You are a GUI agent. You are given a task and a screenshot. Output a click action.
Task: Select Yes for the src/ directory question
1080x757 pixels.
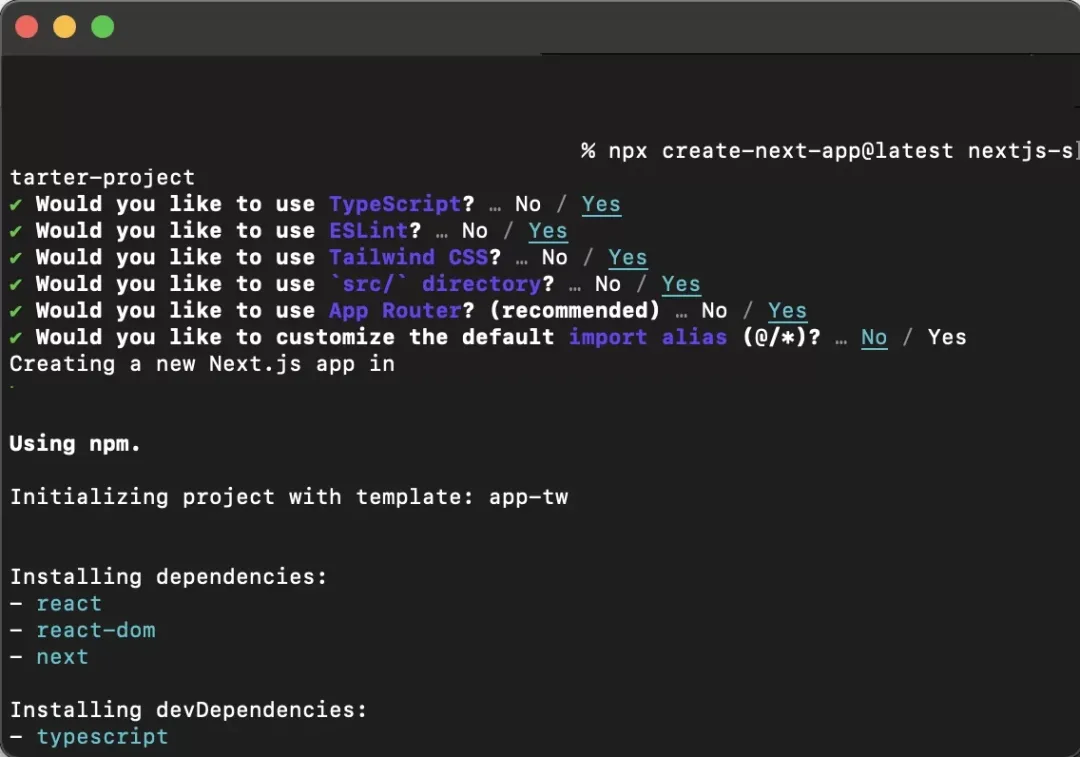[x=681, y=284]
